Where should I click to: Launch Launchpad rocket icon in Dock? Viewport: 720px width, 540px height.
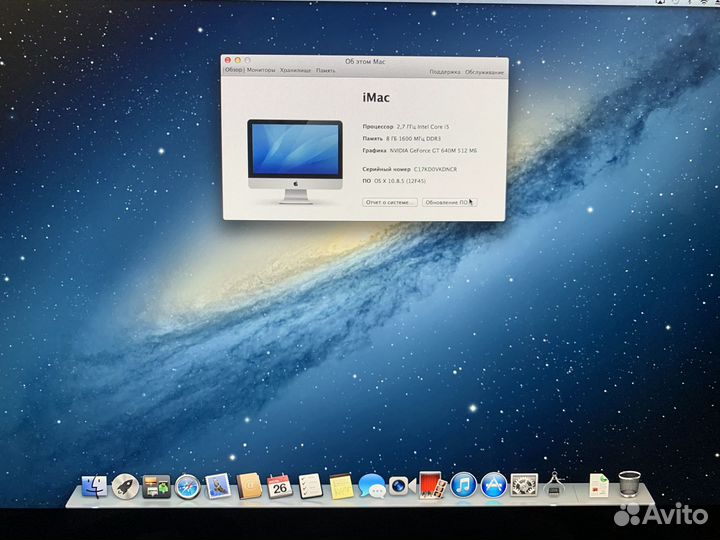tap(125, 487)
